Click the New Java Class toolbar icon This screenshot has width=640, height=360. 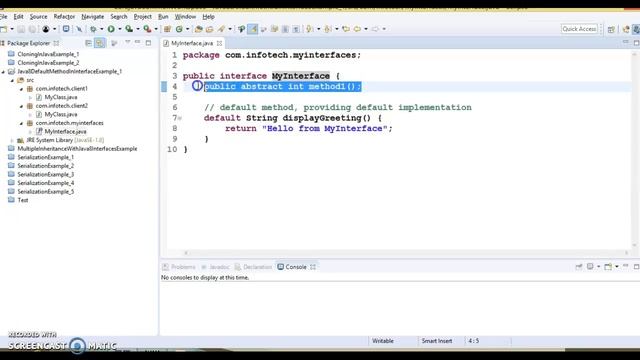click(x=179, y=29)
